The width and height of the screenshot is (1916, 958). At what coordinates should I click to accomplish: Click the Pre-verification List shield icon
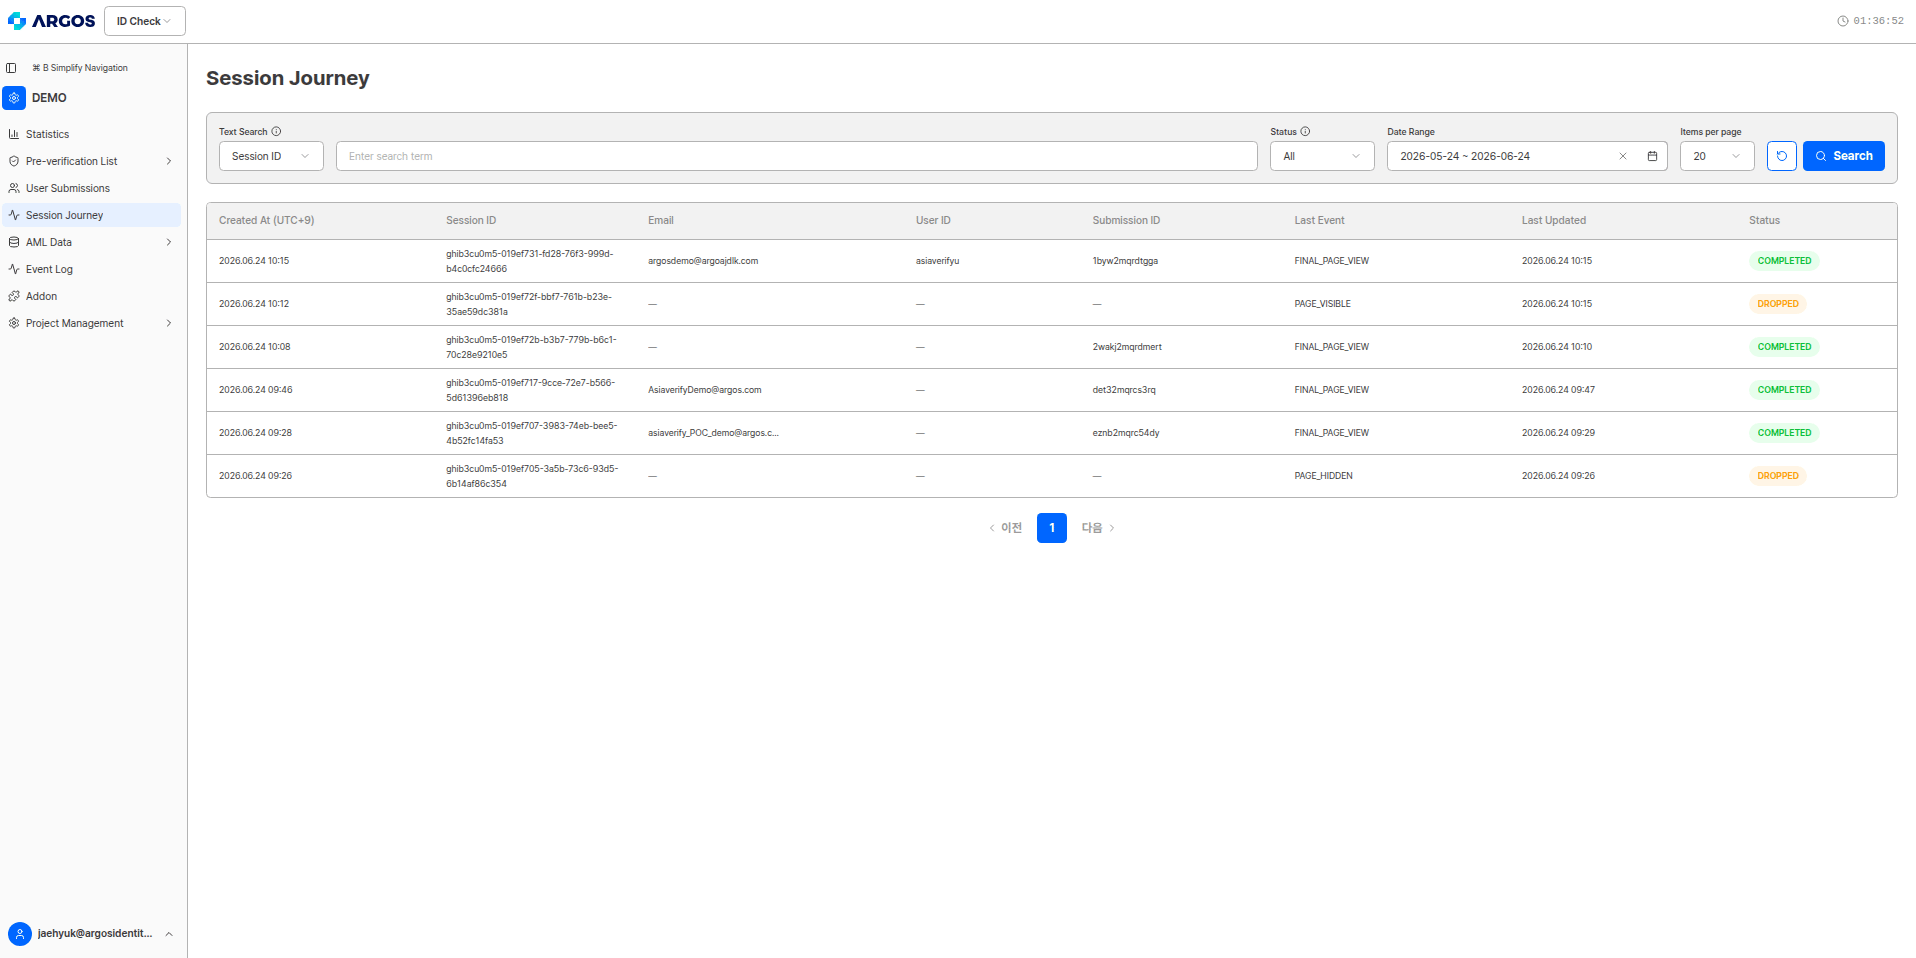(14, 161)
